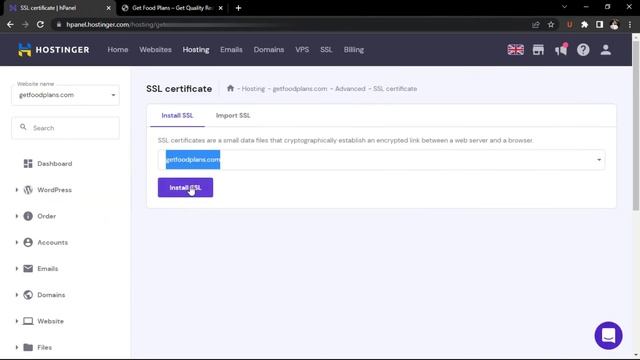Open the user profile icon
This screenshot has width=640, height=360.
click(605, 50)
